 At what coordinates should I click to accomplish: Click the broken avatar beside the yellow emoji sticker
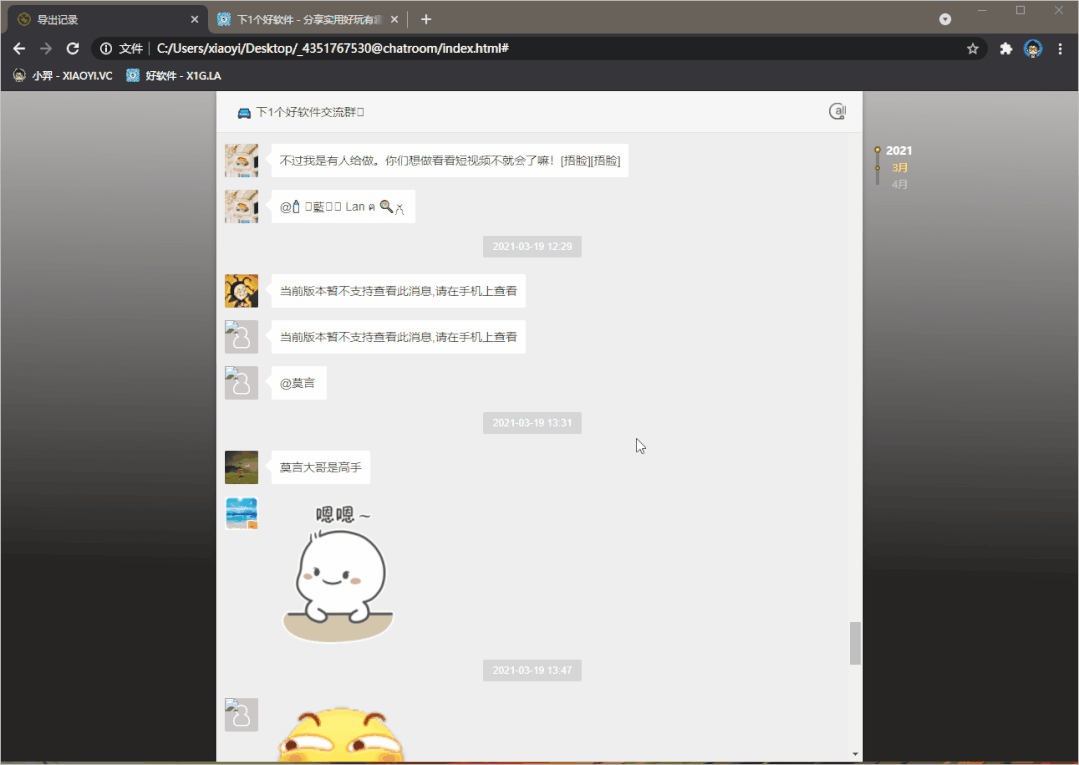pos(242,714)
